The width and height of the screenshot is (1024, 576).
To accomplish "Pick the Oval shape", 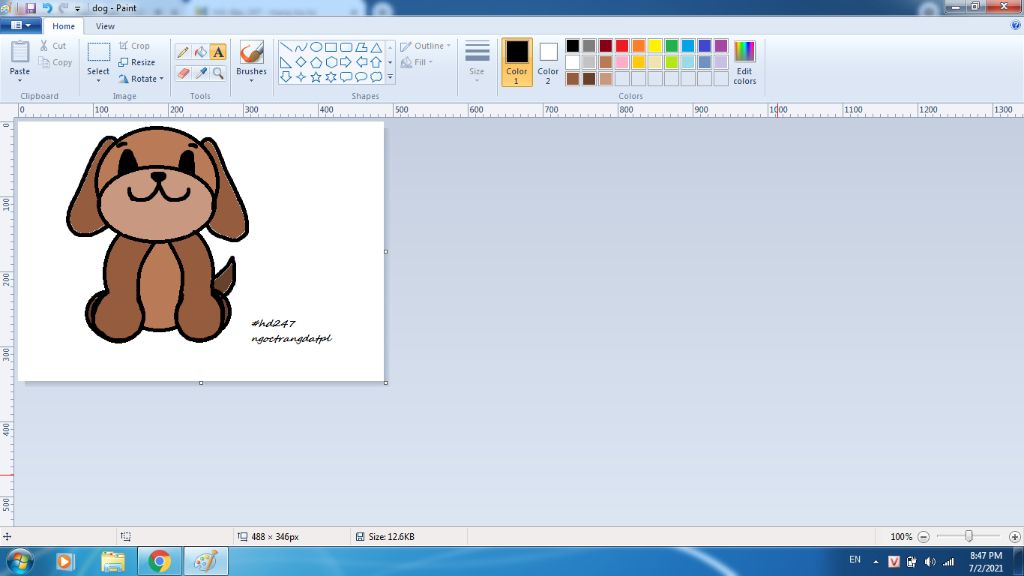I will pos(316,47).
